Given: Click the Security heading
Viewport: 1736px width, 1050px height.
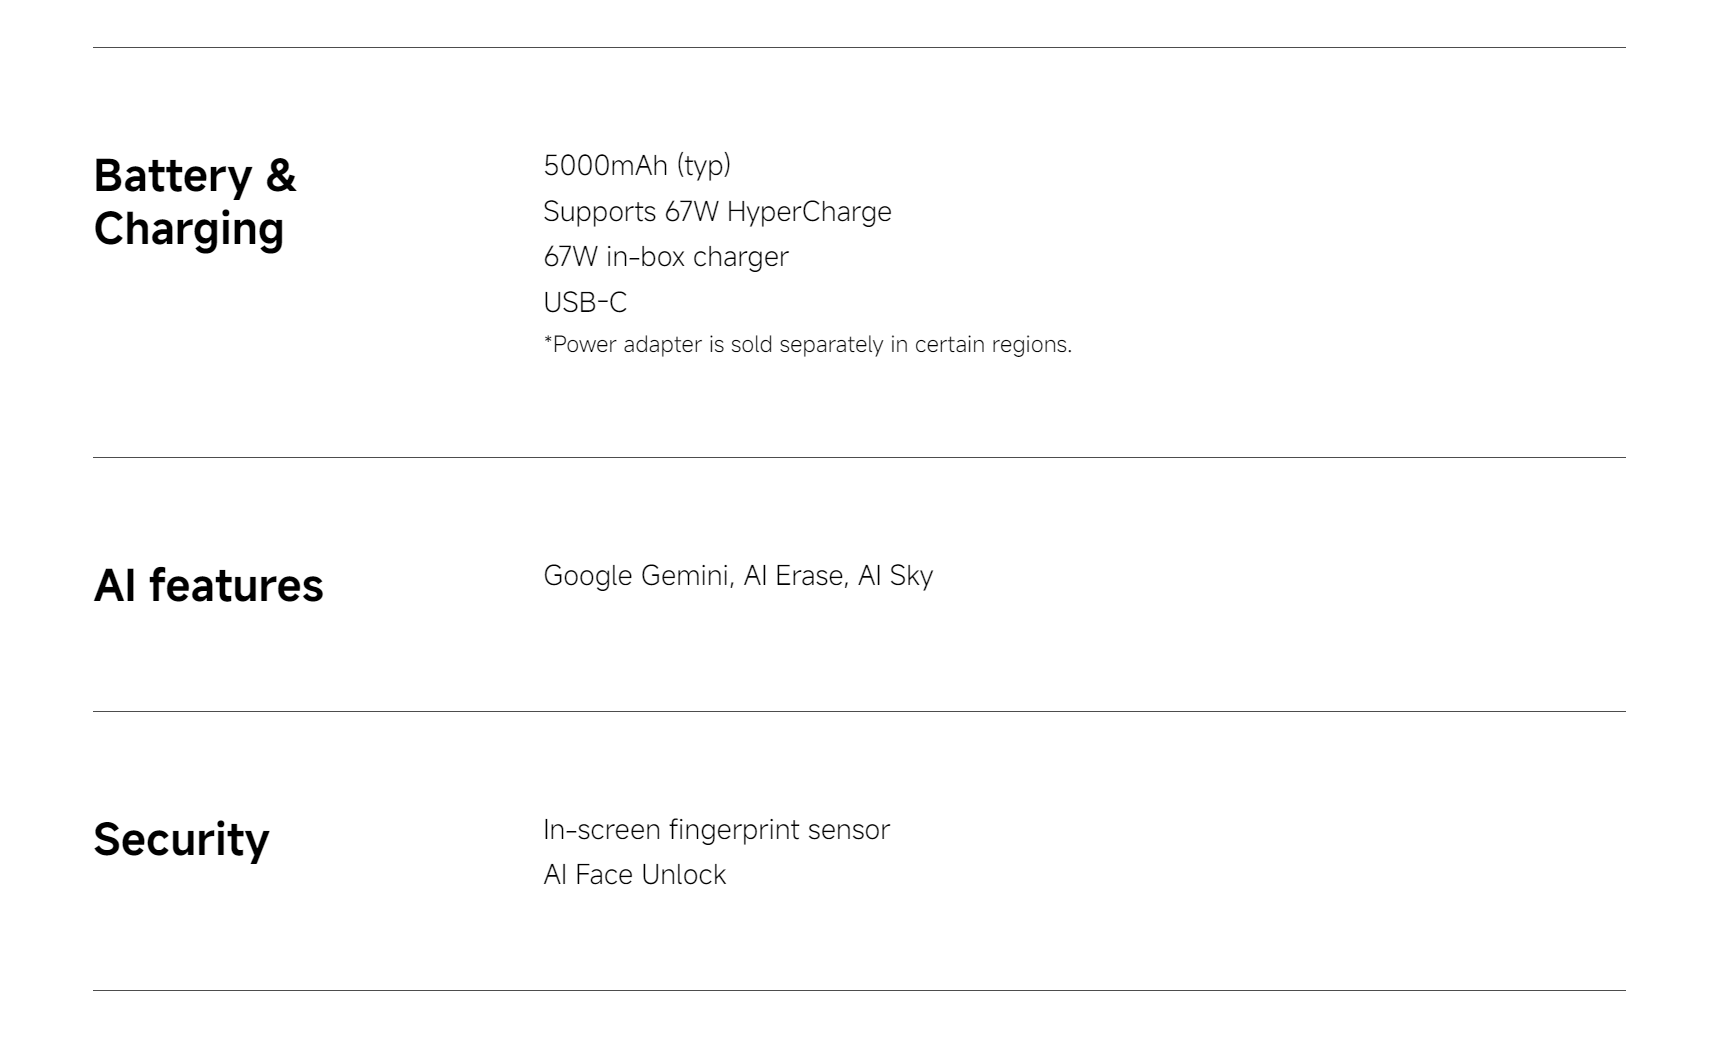Looking at the screenshot, I should point(181,840).
